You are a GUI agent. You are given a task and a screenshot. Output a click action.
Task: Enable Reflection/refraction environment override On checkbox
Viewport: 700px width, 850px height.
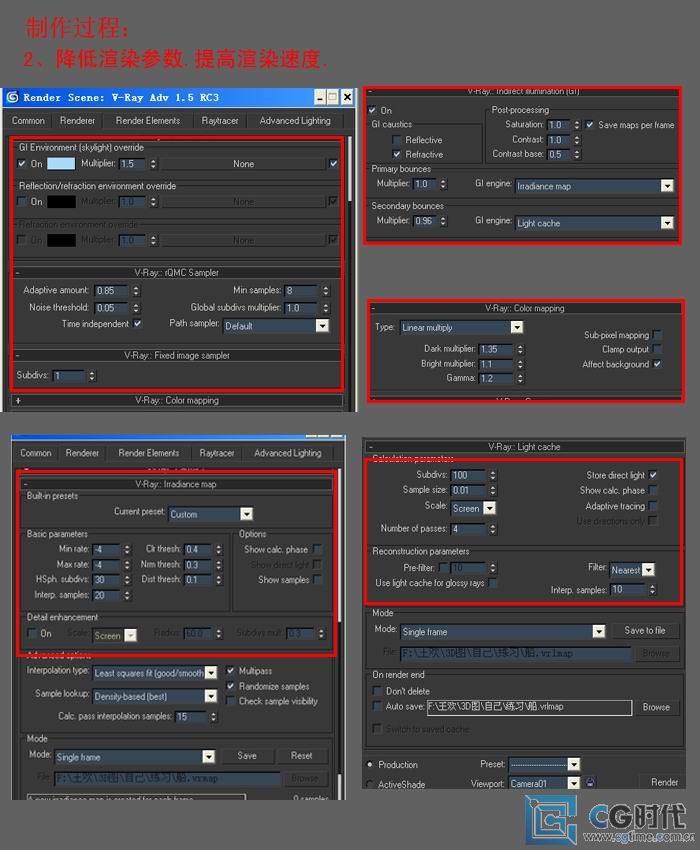pos(22,201)
